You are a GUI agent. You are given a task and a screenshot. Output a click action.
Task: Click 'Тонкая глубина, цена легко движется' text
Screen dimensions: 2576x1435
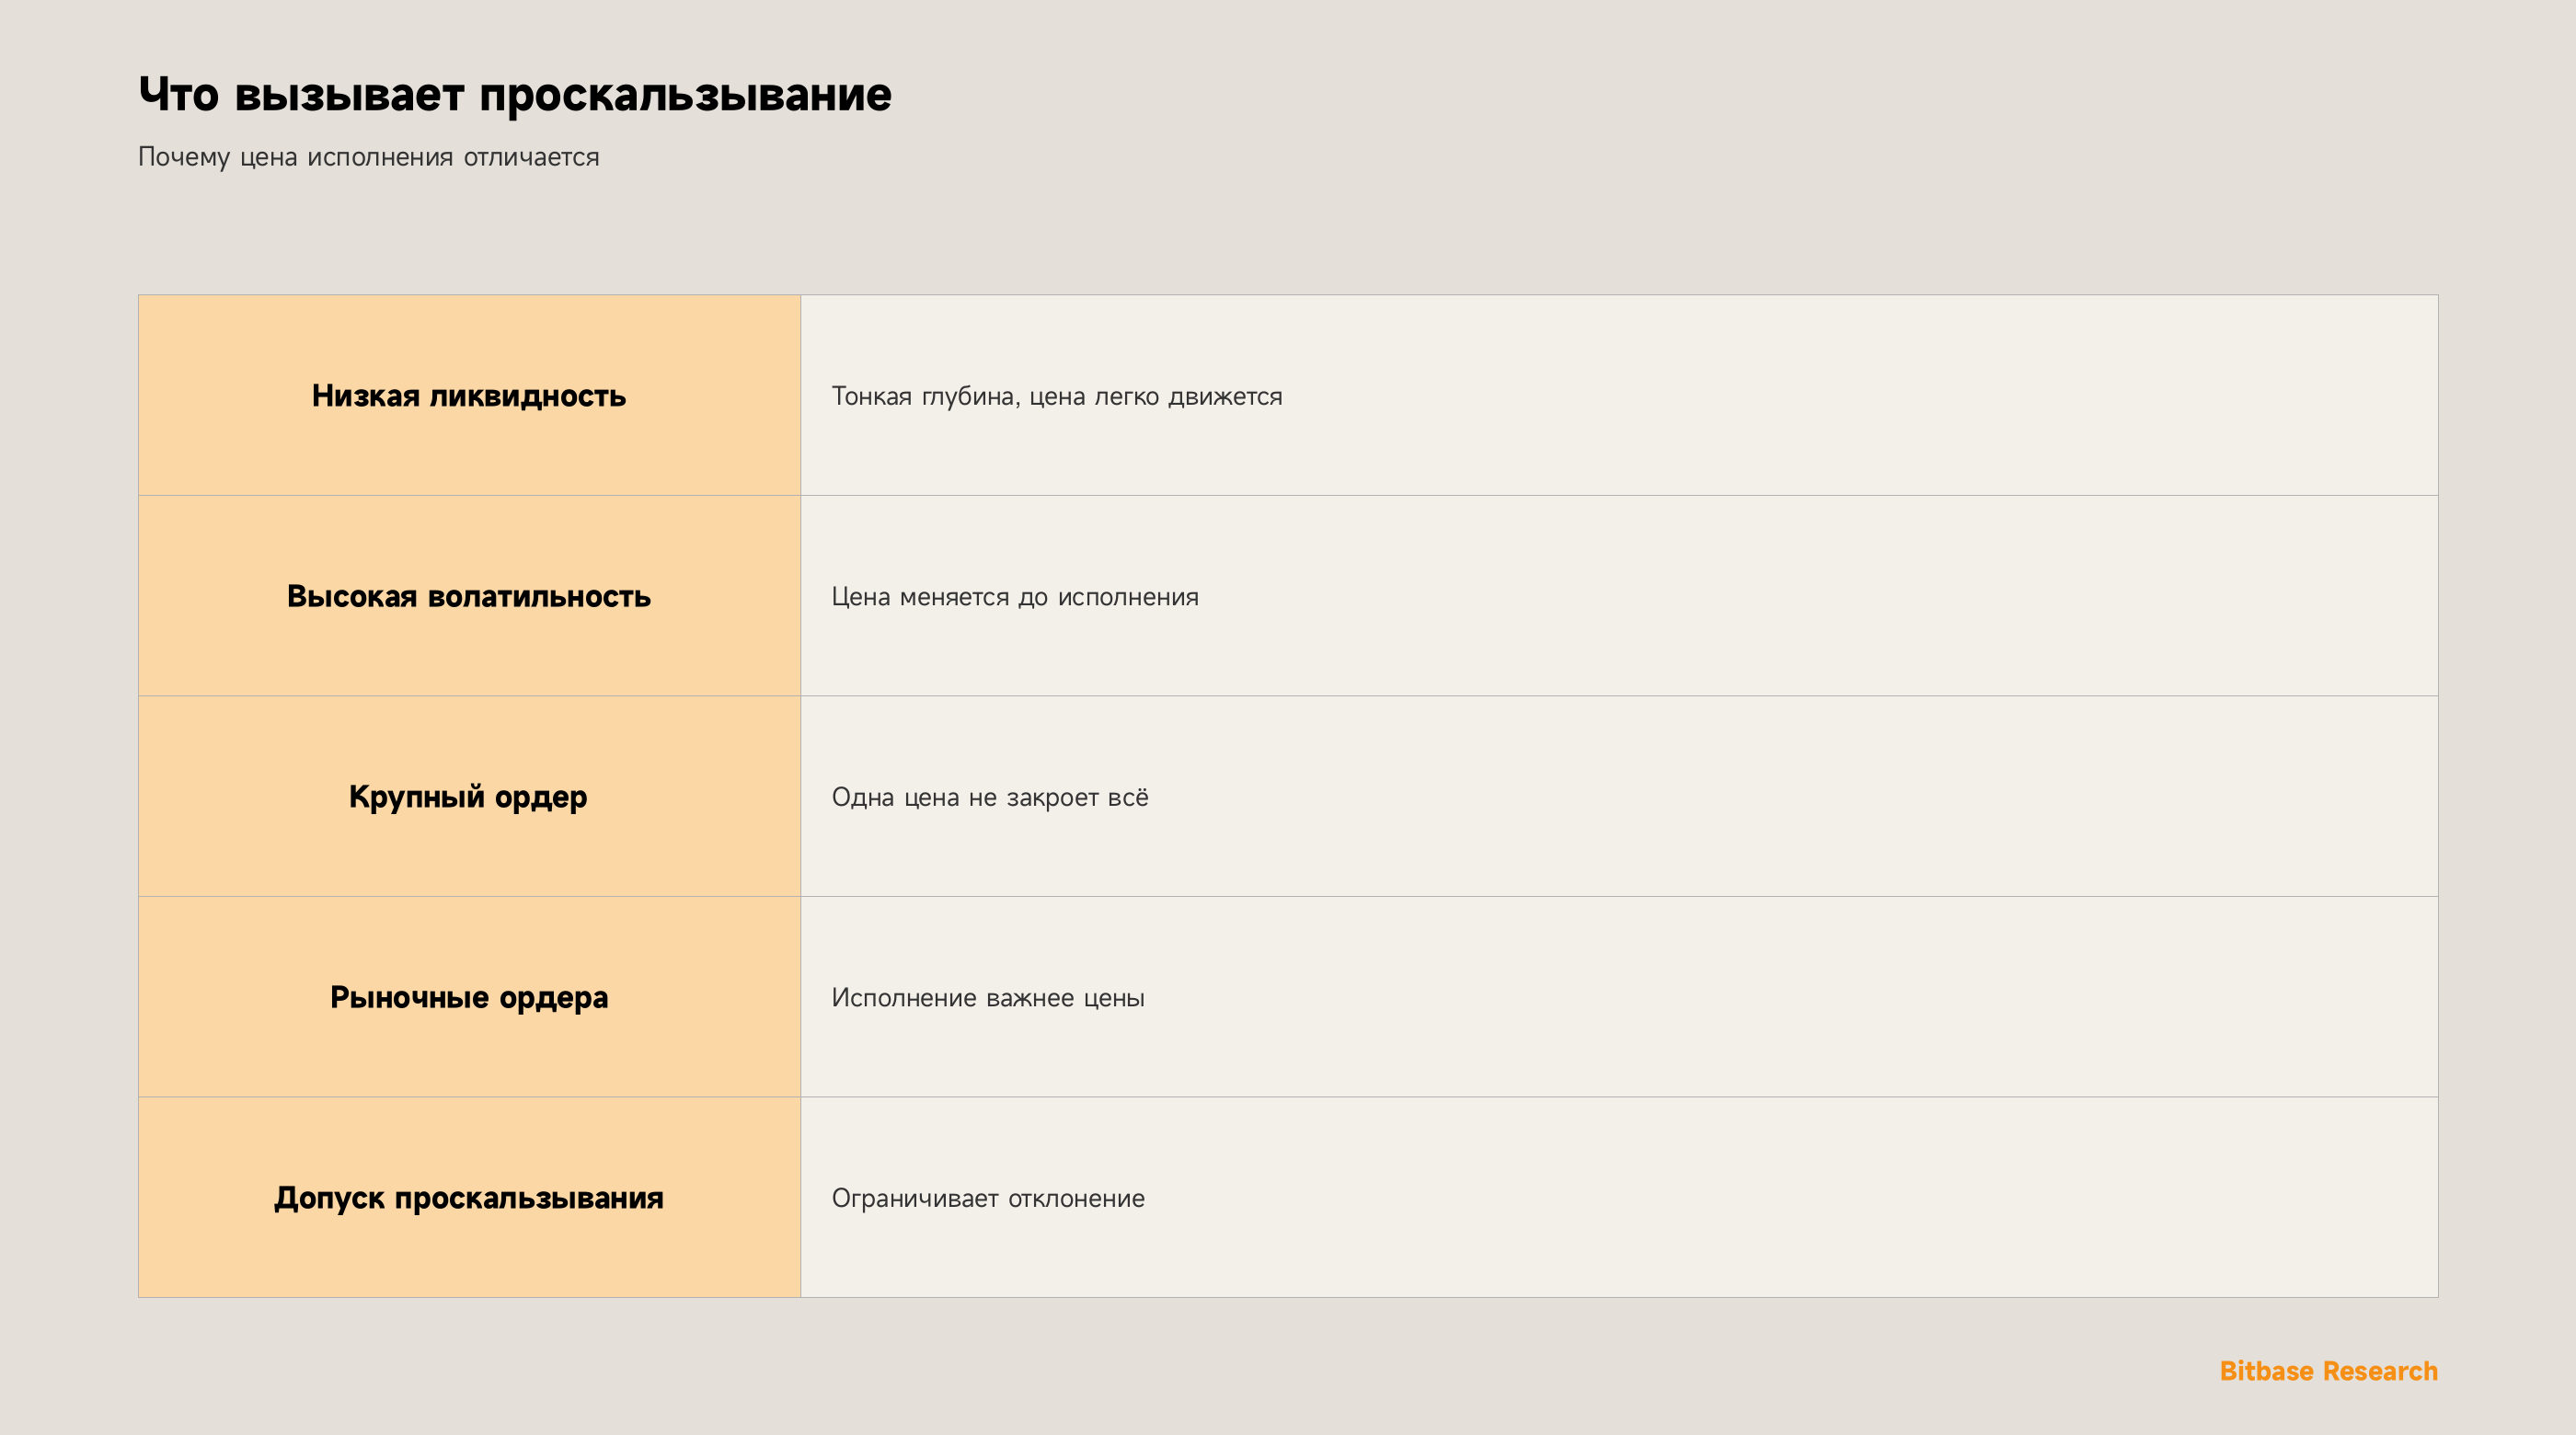click(1057, 397)
